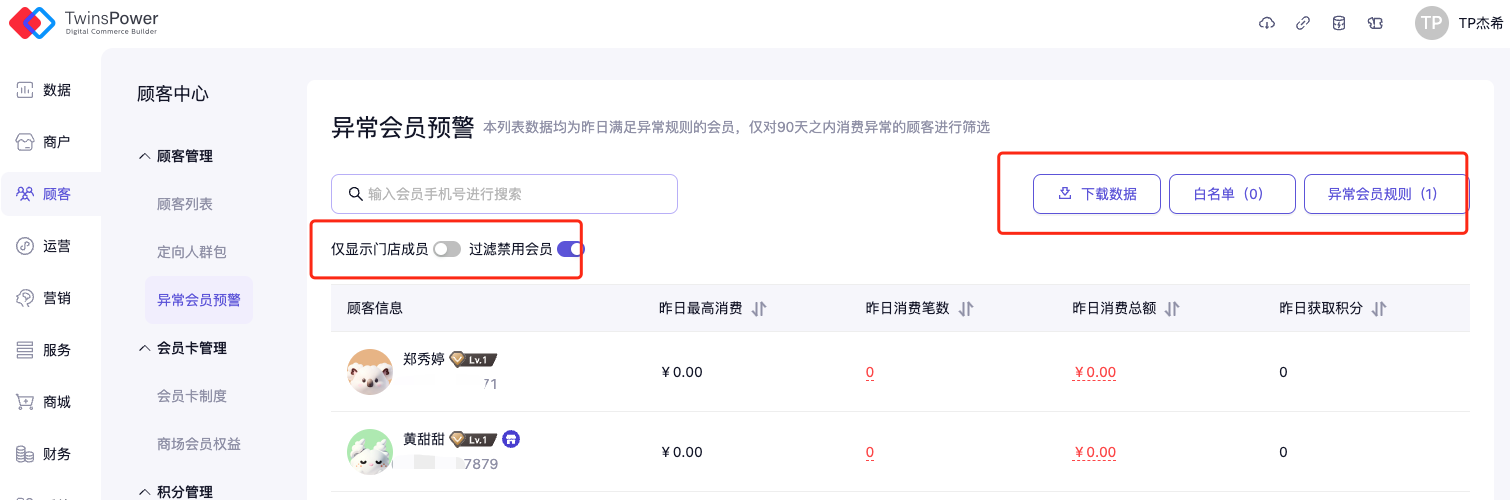1510x500 pixels.
Task: Click the TwinsPower logo
Action: tap(84, 23)
